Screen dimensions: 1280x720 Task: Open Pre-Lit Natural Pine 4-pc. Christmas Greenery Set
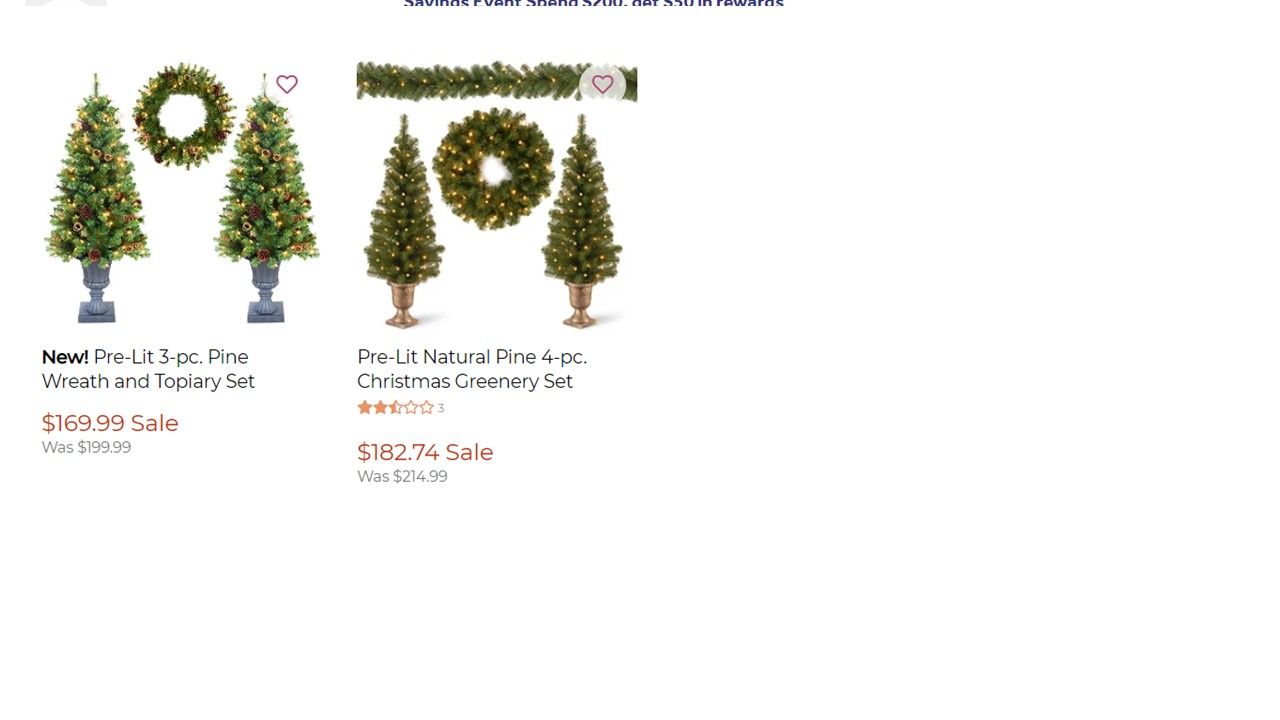pyautogui.click(x=472, y=369)
